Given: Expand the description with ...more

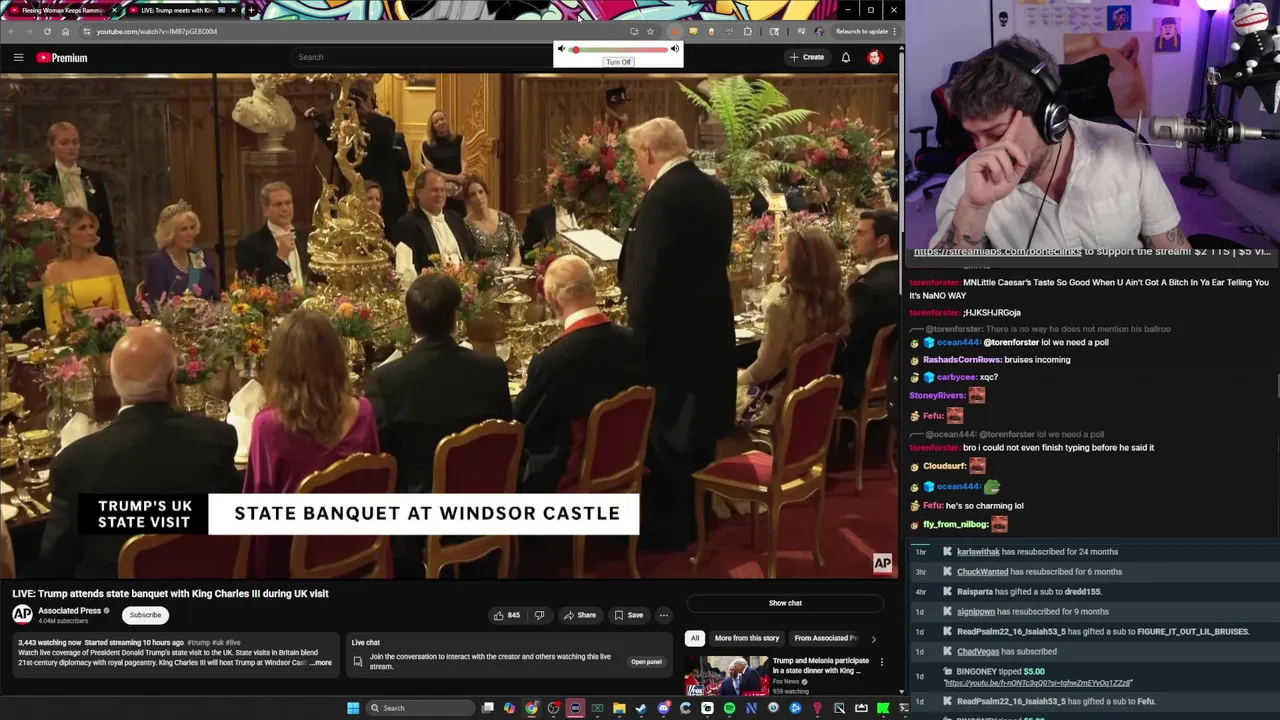Looking at the screenshot, I should click(x=320, y=663).
